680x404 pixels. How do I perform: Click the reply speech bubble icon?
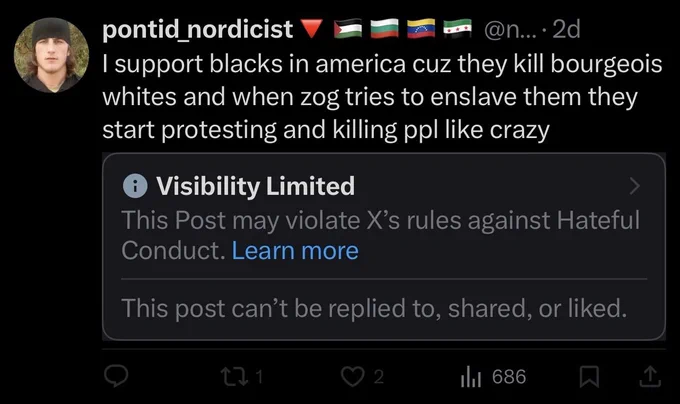click(116, 376)
